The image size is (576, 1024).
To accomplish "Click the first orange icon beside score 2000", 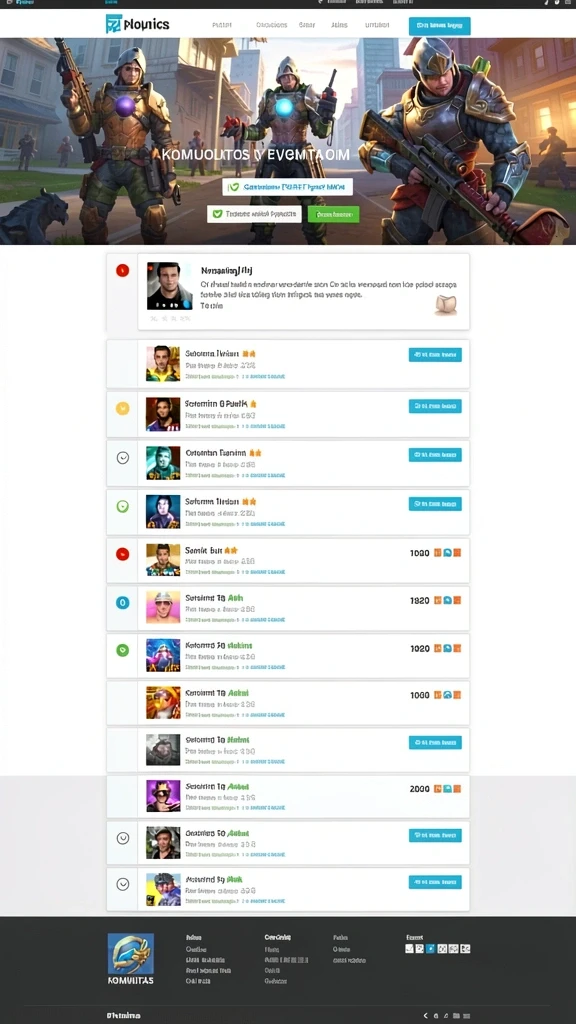I will click(x=438, y=789).
